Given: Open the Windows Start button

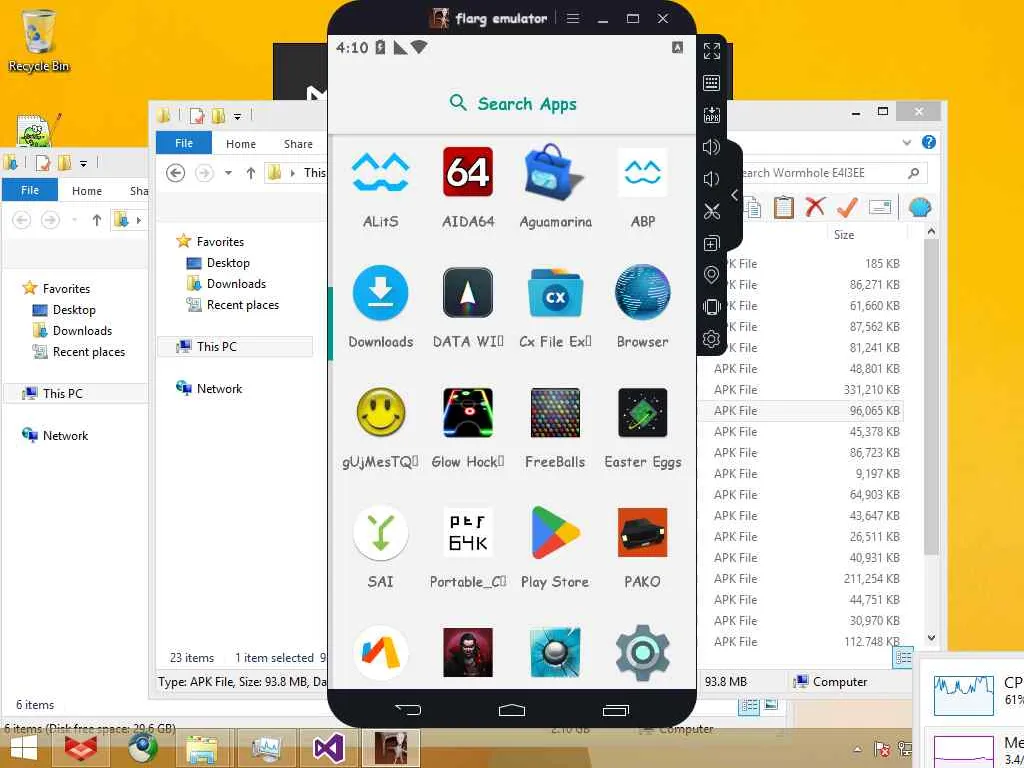Looking at the screenshot, I should (24, 748).
